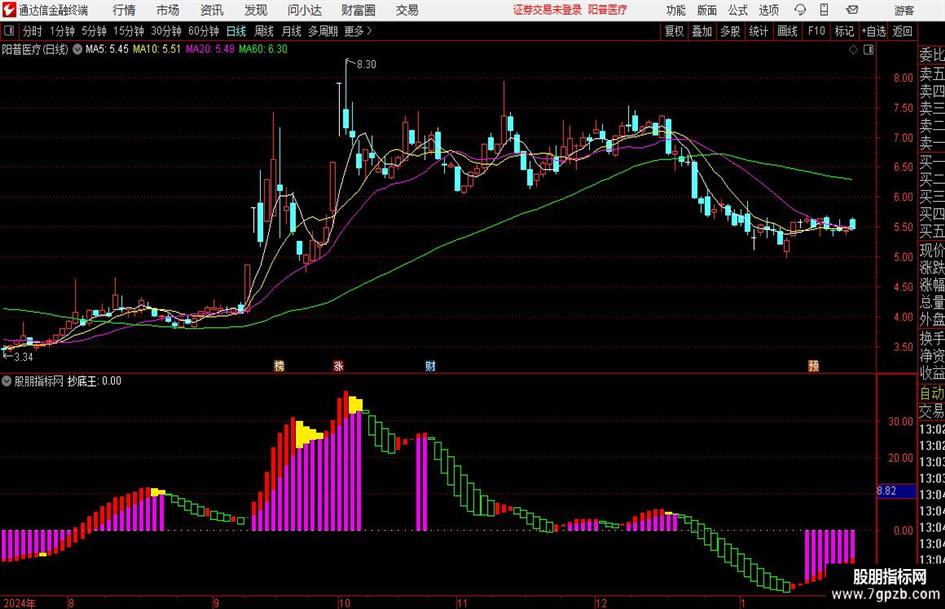Click the MA60: 6.30 value label

(x=263, y=49)
